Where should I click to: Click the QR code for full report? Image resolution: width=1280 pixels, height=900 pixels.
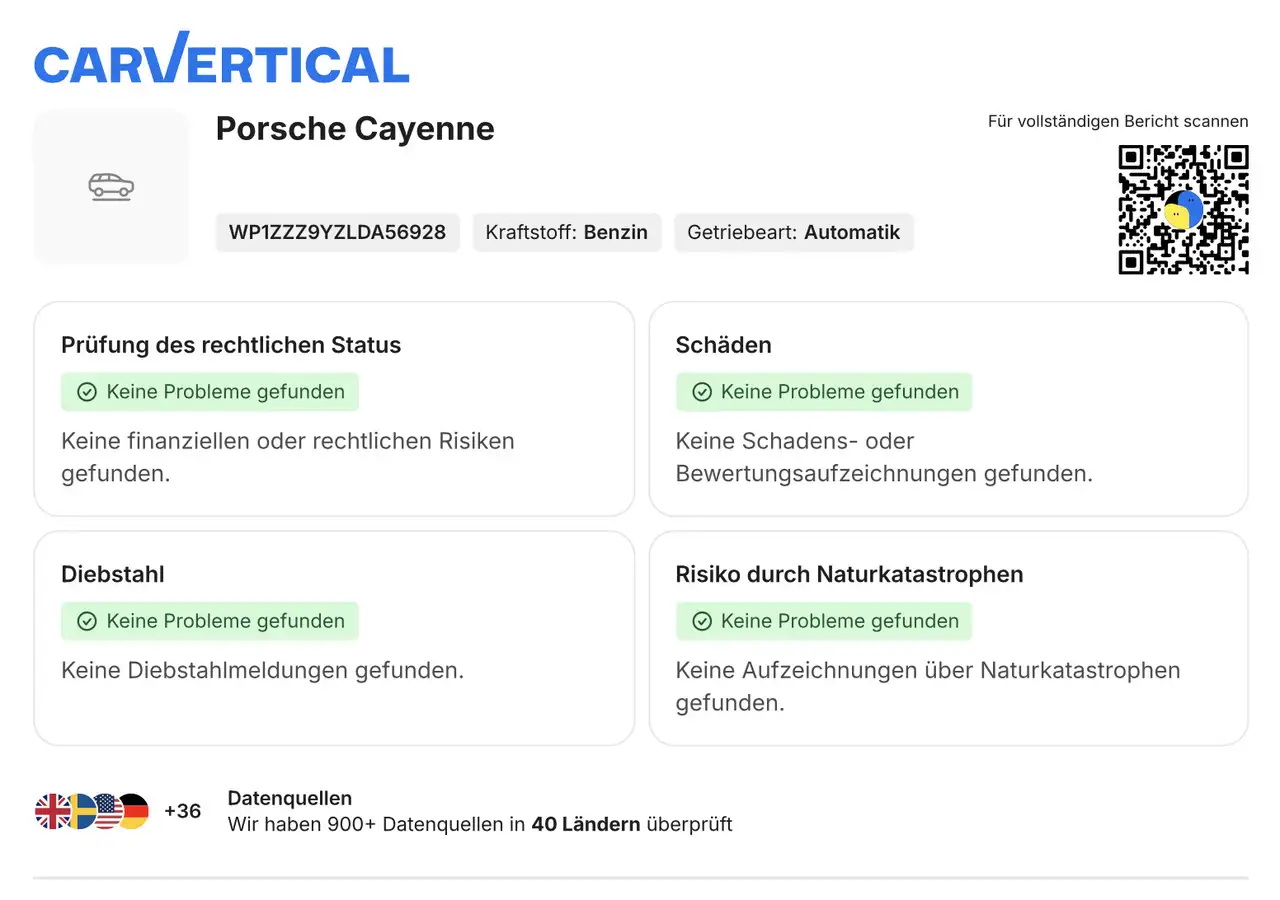pyautogui.click(x=1183, y=209)
